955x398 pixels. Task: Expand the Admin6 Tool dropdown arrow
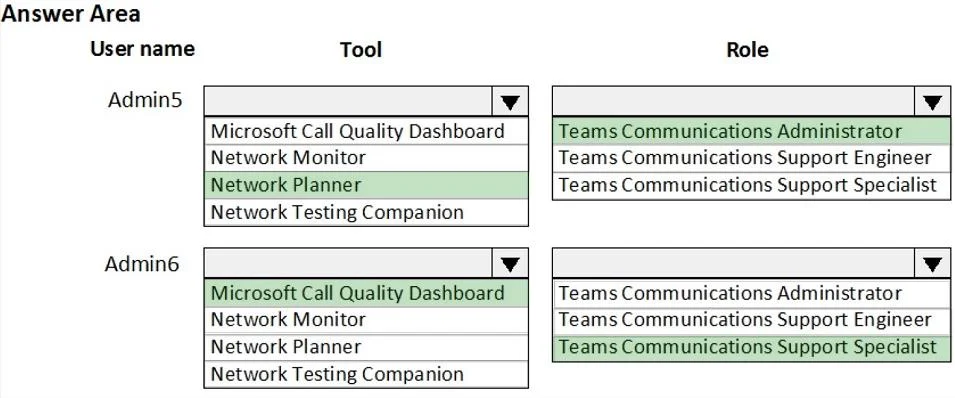(x=510, y=263)
